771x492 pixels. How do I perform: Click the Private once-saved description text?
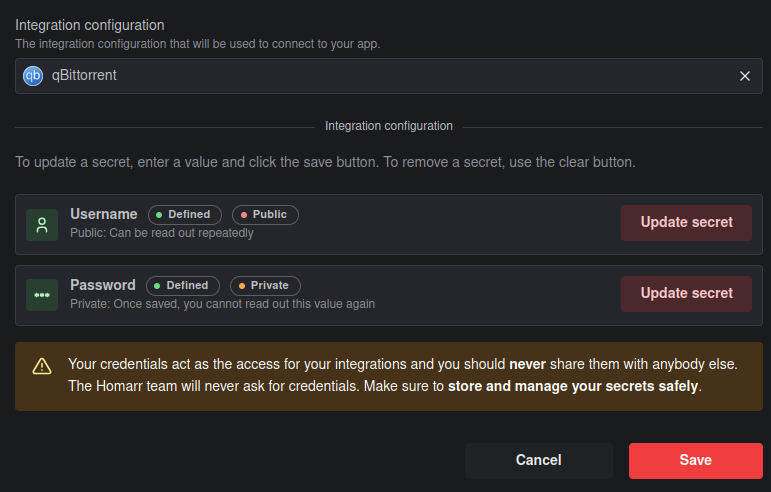[222, 304]
